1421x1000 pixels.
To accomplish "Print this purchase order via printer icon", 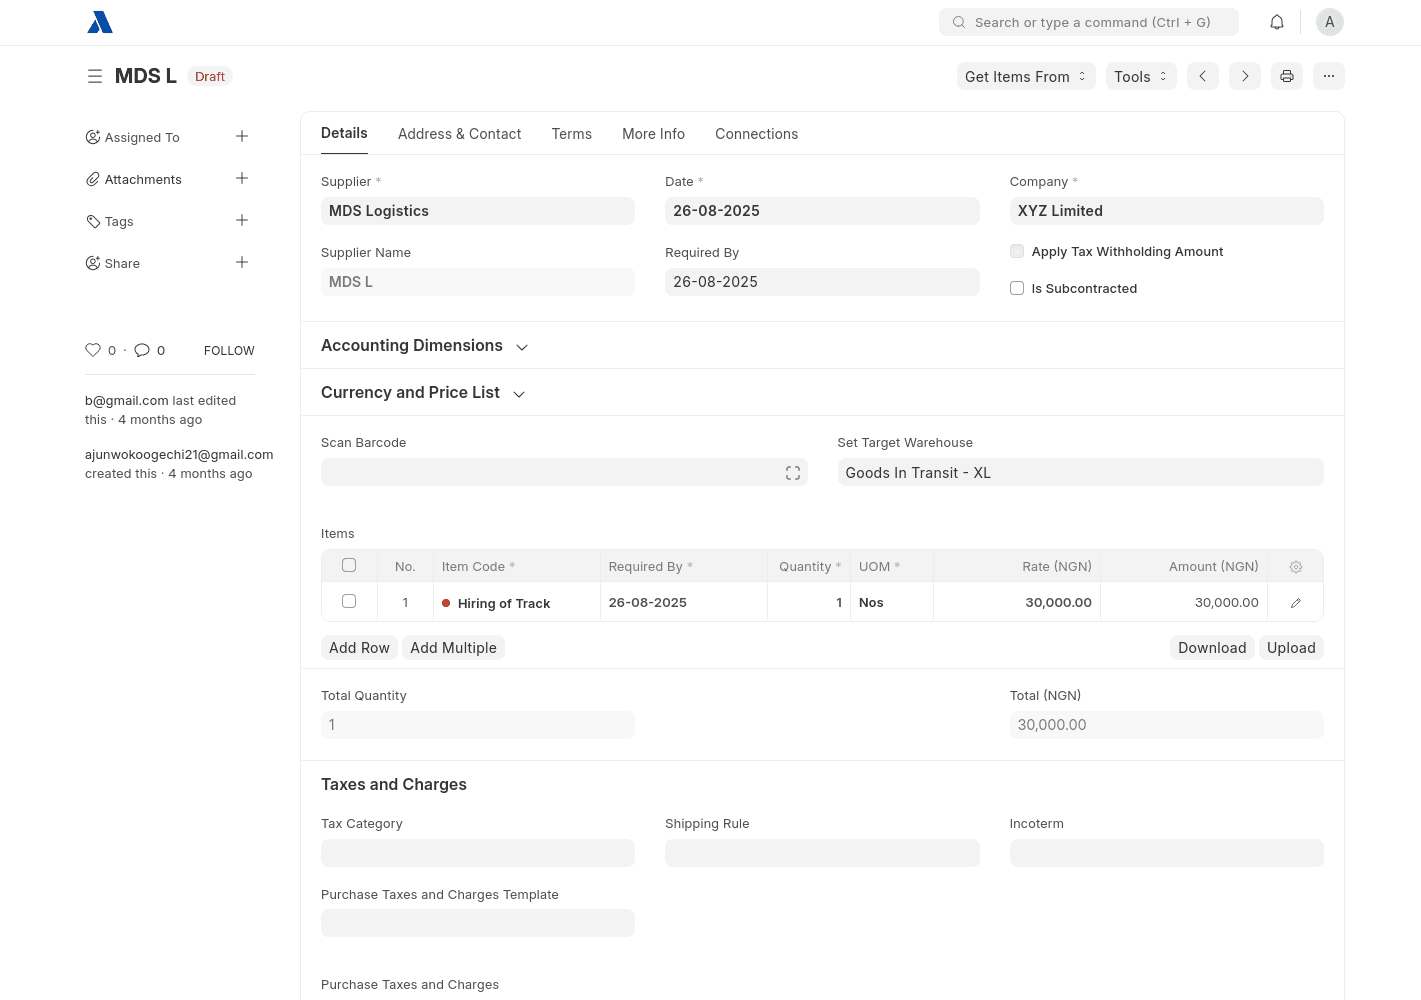I will point(1287,76).
